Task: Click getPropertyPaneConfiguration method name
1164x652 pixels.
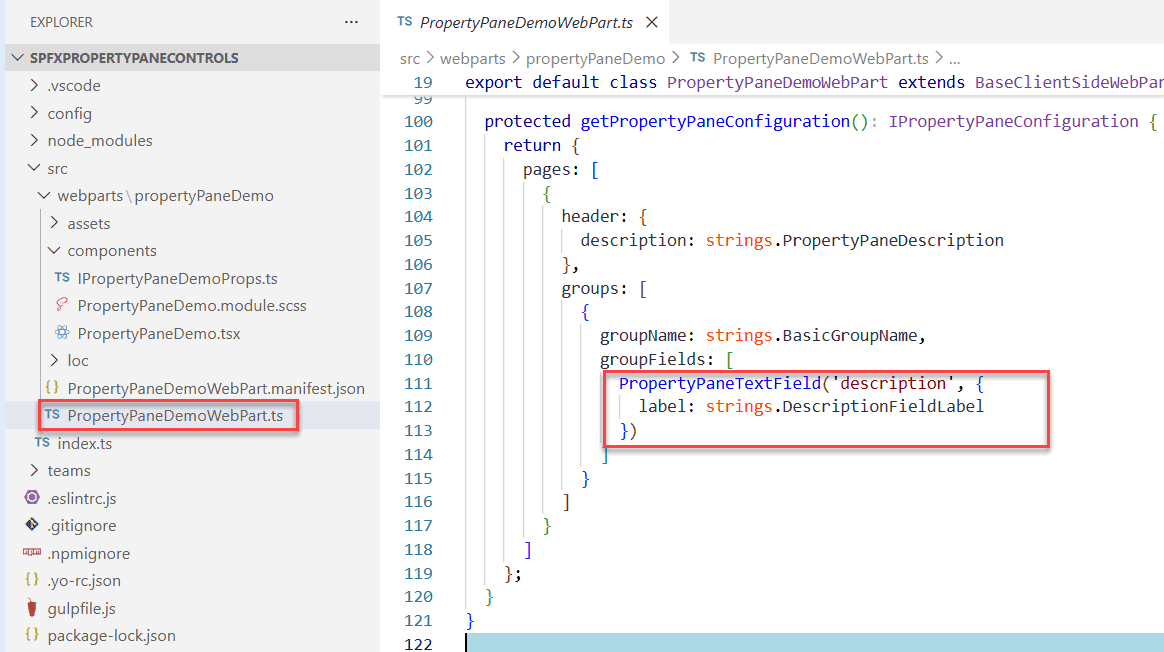Action: pos(715,122)
